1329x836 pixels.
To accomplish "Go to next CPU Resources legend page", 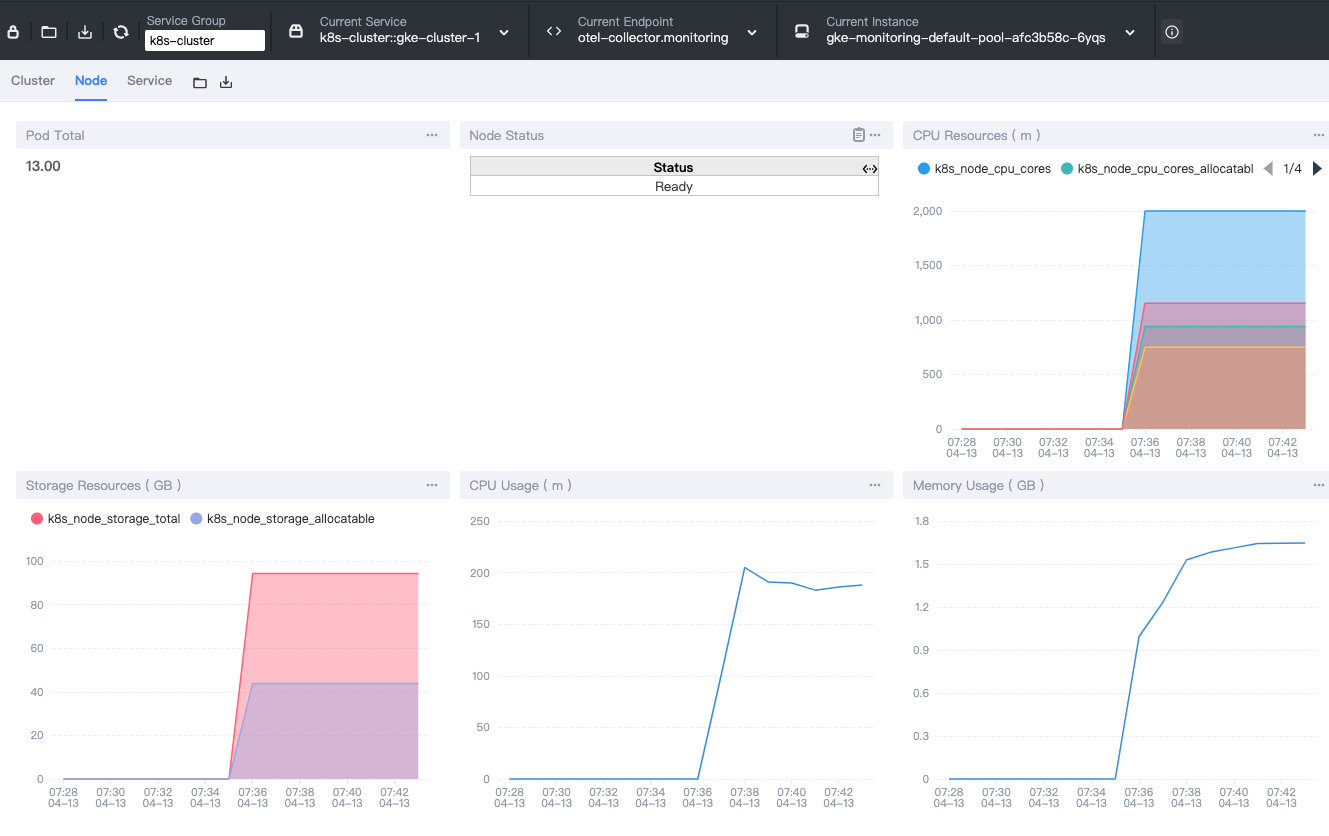I will 1317,169.
